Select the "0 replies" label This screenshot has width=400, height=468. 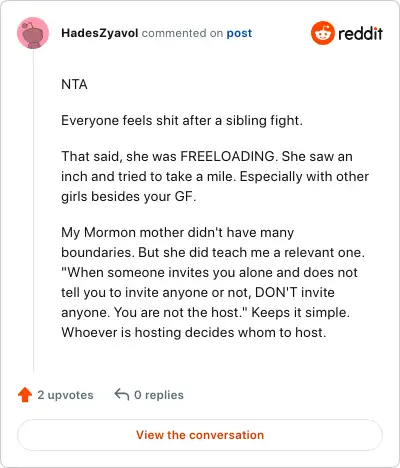point(159,395)
